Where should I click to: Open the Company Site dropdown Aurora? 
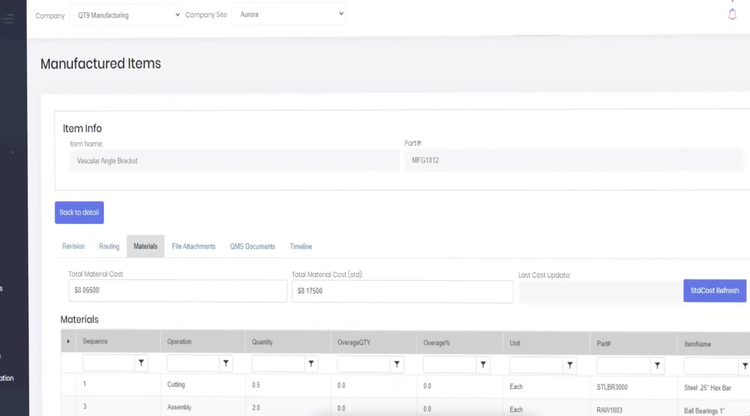(x=288, y=14)
